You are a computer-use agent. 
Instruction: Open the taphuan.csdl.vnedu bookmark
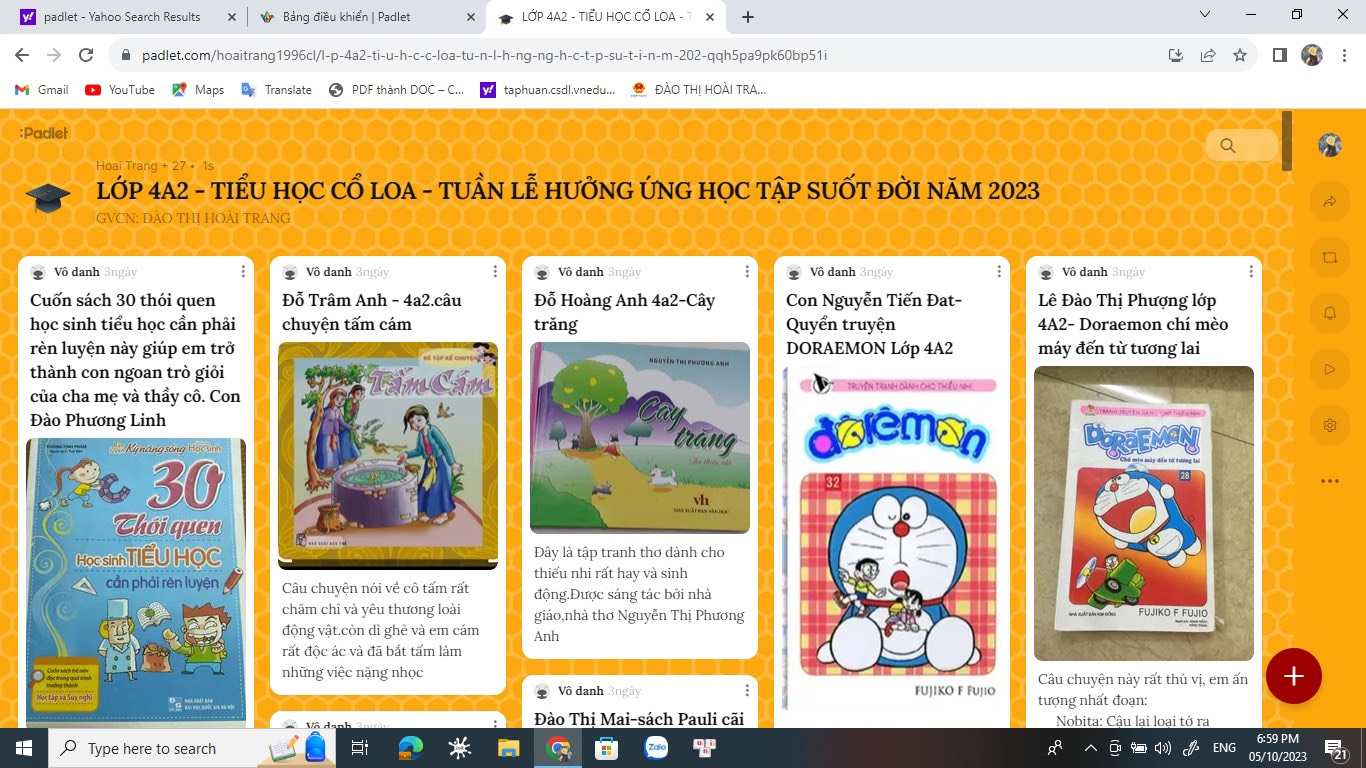pyautogui.click(x=549, y=90)
